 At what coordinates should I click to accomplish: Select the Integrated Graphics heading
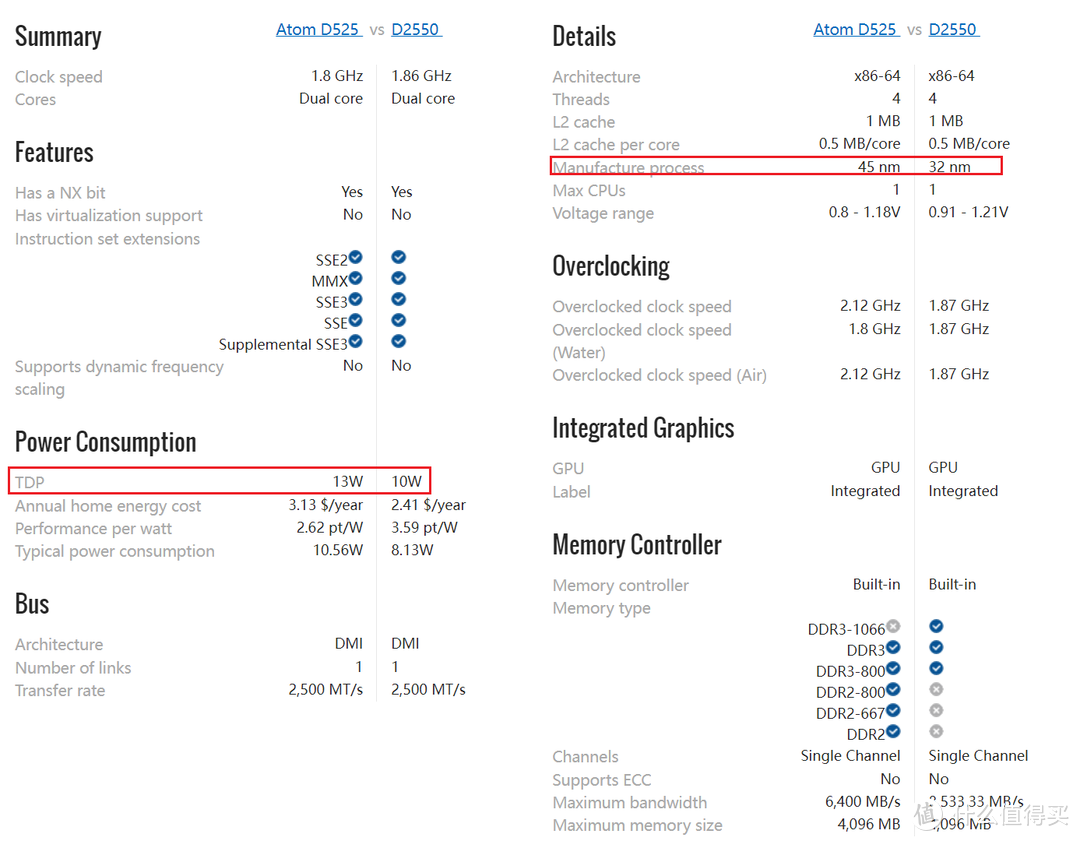(643, 428)
